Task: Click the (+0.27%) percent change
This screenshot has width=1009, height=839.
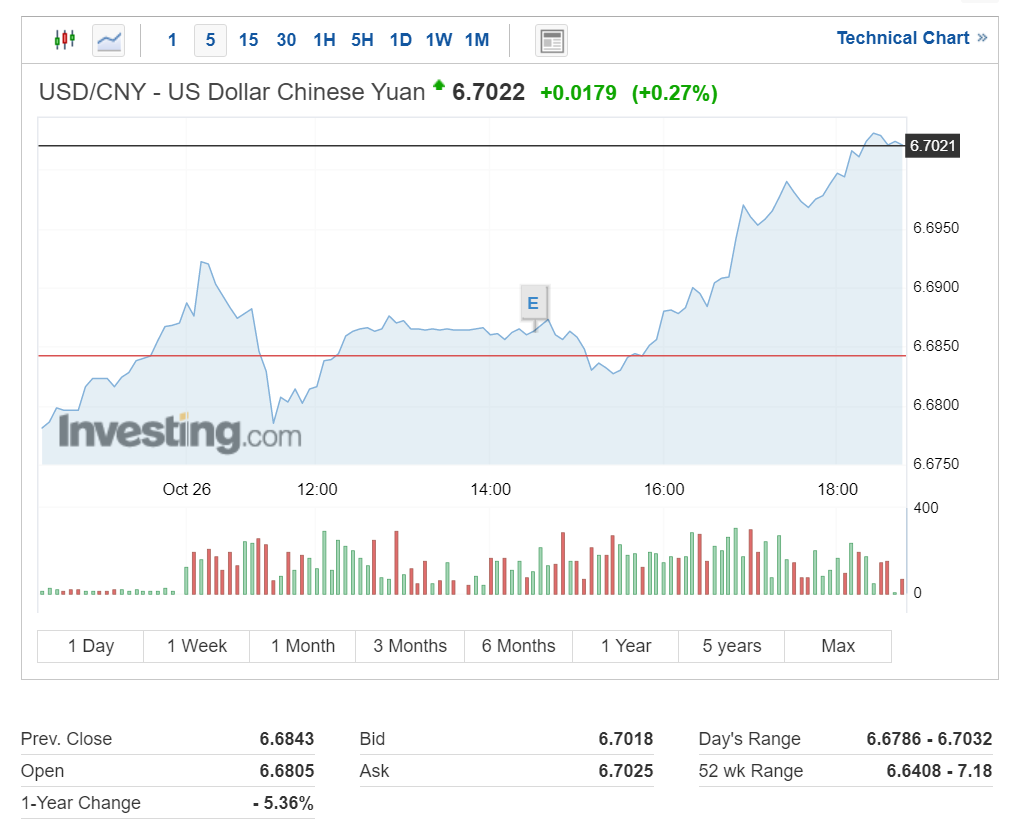Action: (674, 93)
